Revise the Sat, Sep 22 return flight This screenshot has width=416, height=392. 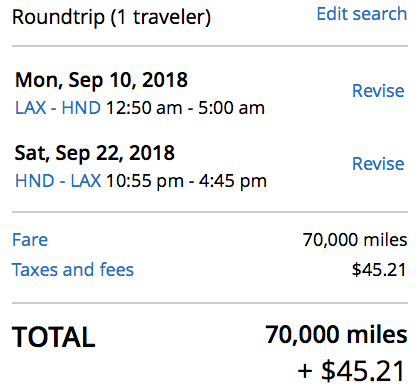[378, 164]
